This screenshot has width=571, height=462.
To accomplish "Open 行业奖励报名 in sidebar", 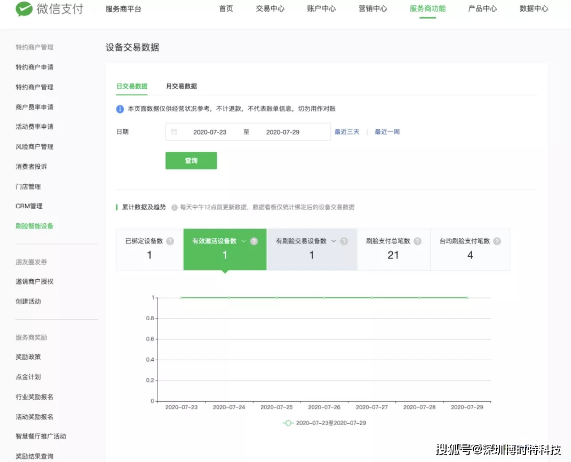I will 34,397.
